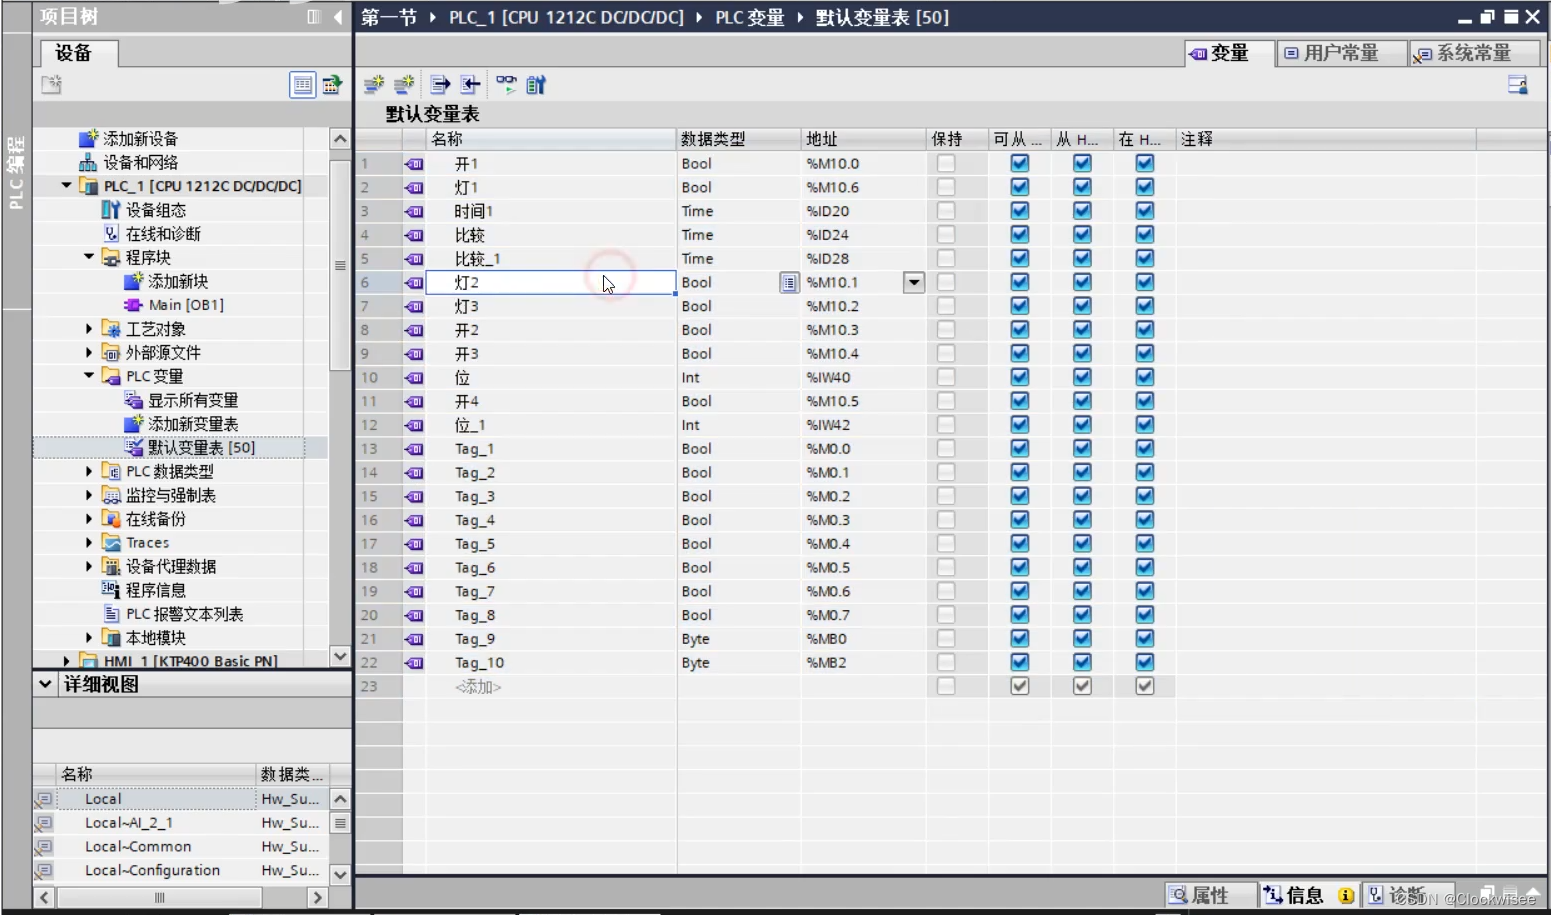Open the 属性 inspector tab
Screen dimensions: 1551x915
1210,895
